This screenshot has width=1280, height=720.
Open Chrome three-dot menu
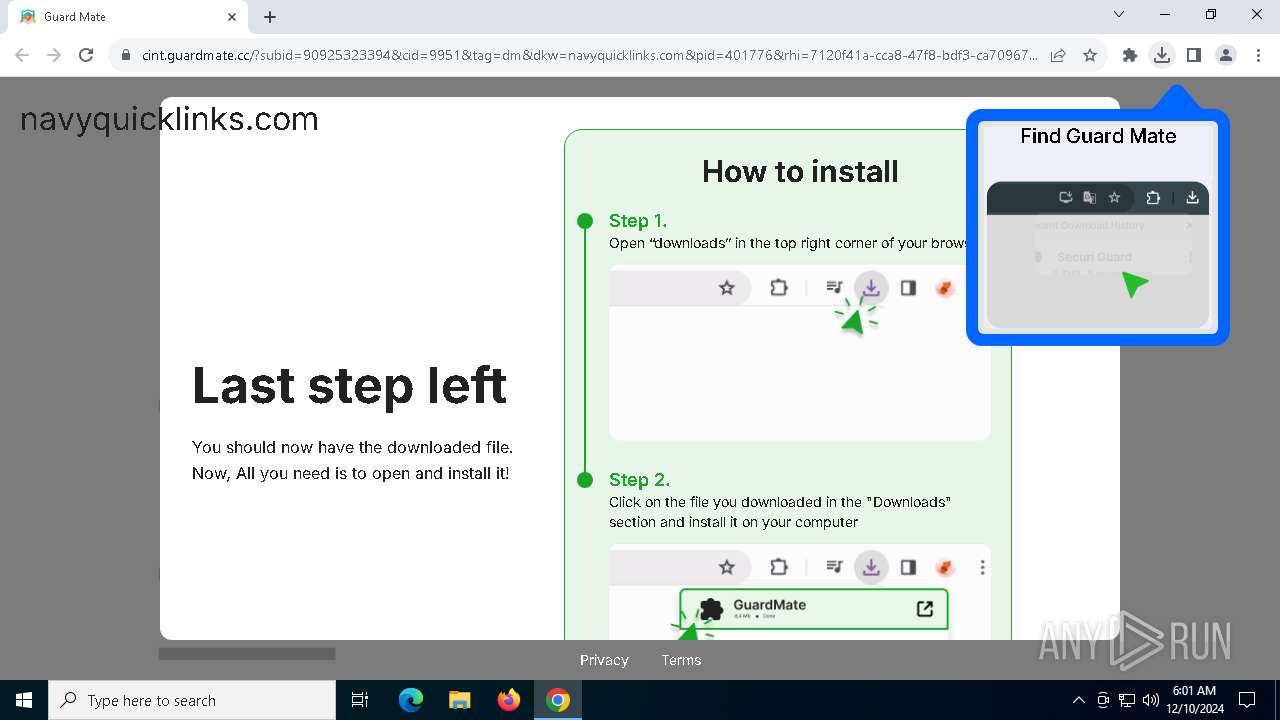[x=1257, y=55]
